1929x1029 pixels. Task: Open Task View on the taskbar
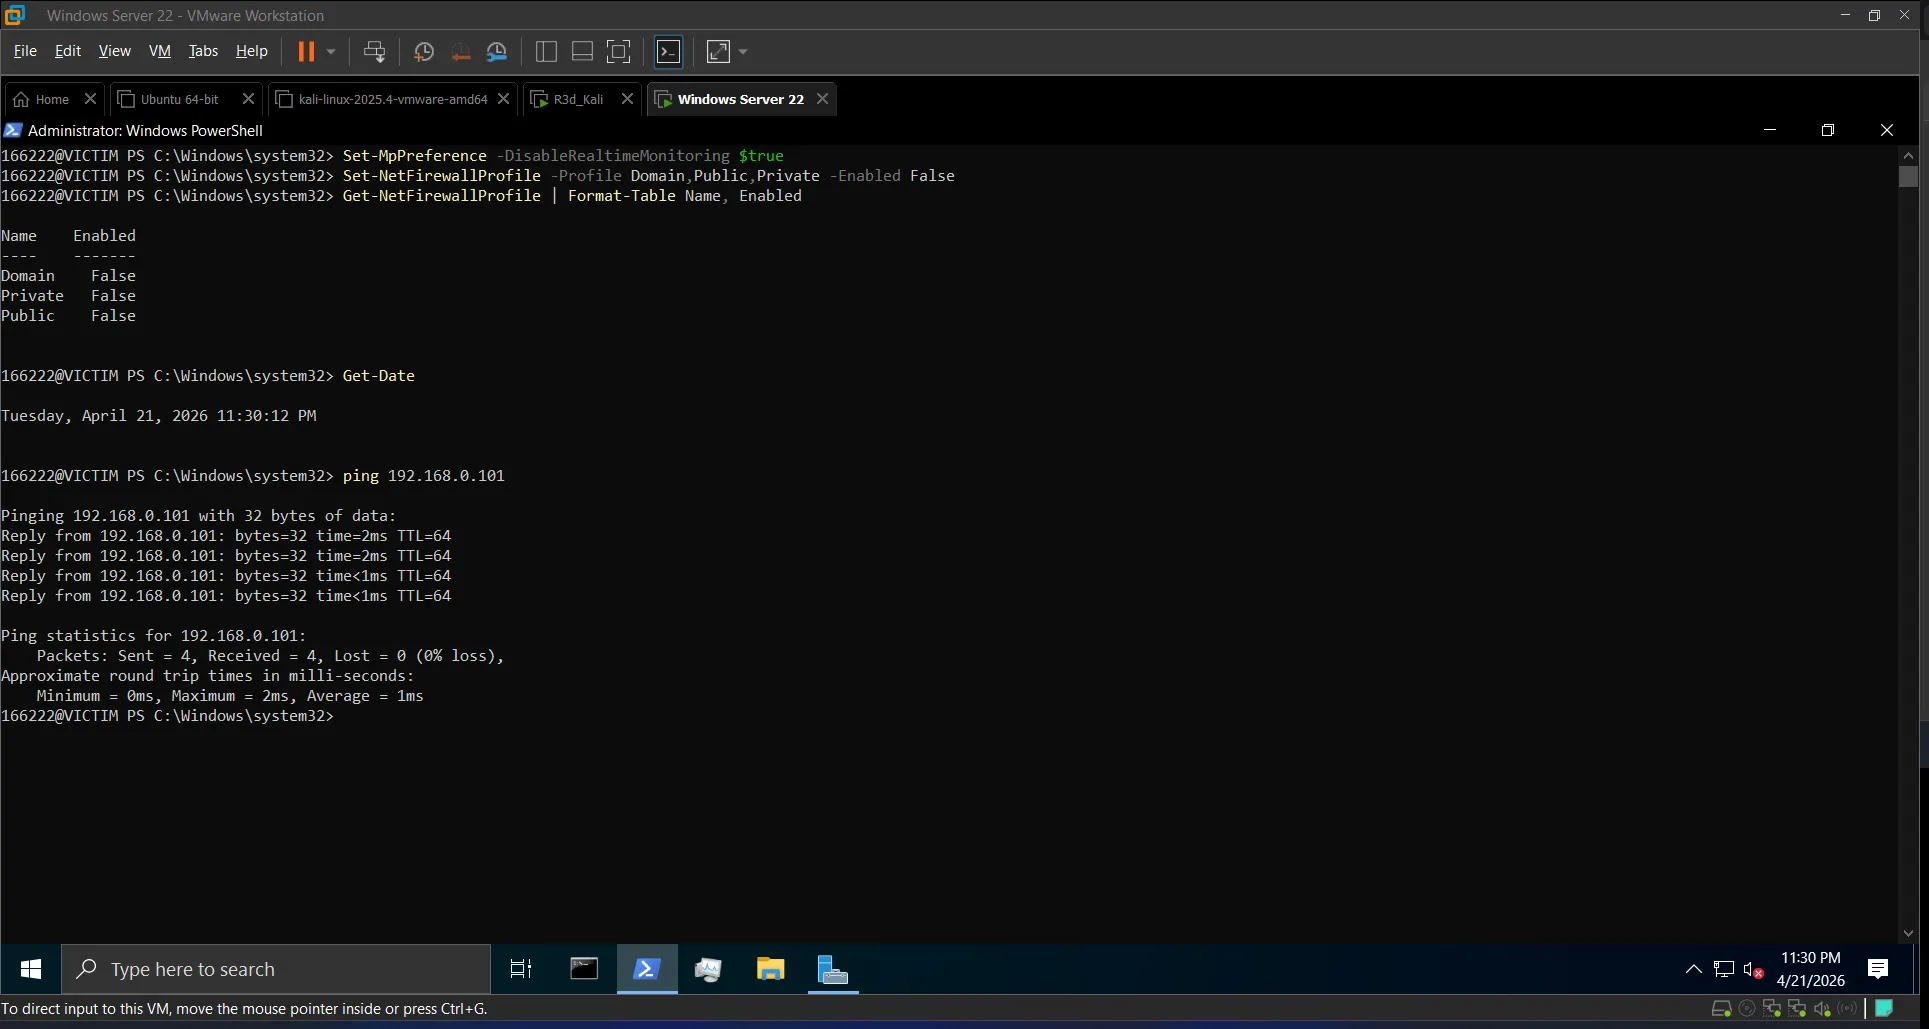pyautogui.click(x=521, y=969)
